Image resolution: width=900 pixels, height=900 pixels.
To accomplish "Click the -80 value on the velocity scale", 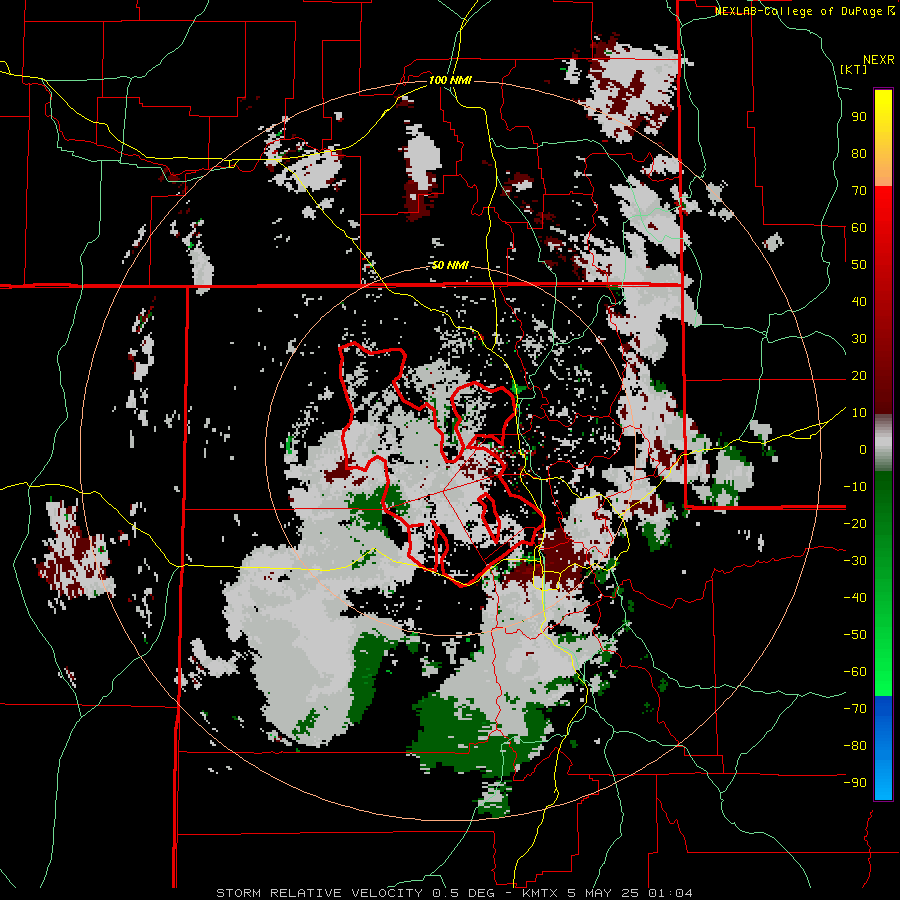I will (855, 746).
